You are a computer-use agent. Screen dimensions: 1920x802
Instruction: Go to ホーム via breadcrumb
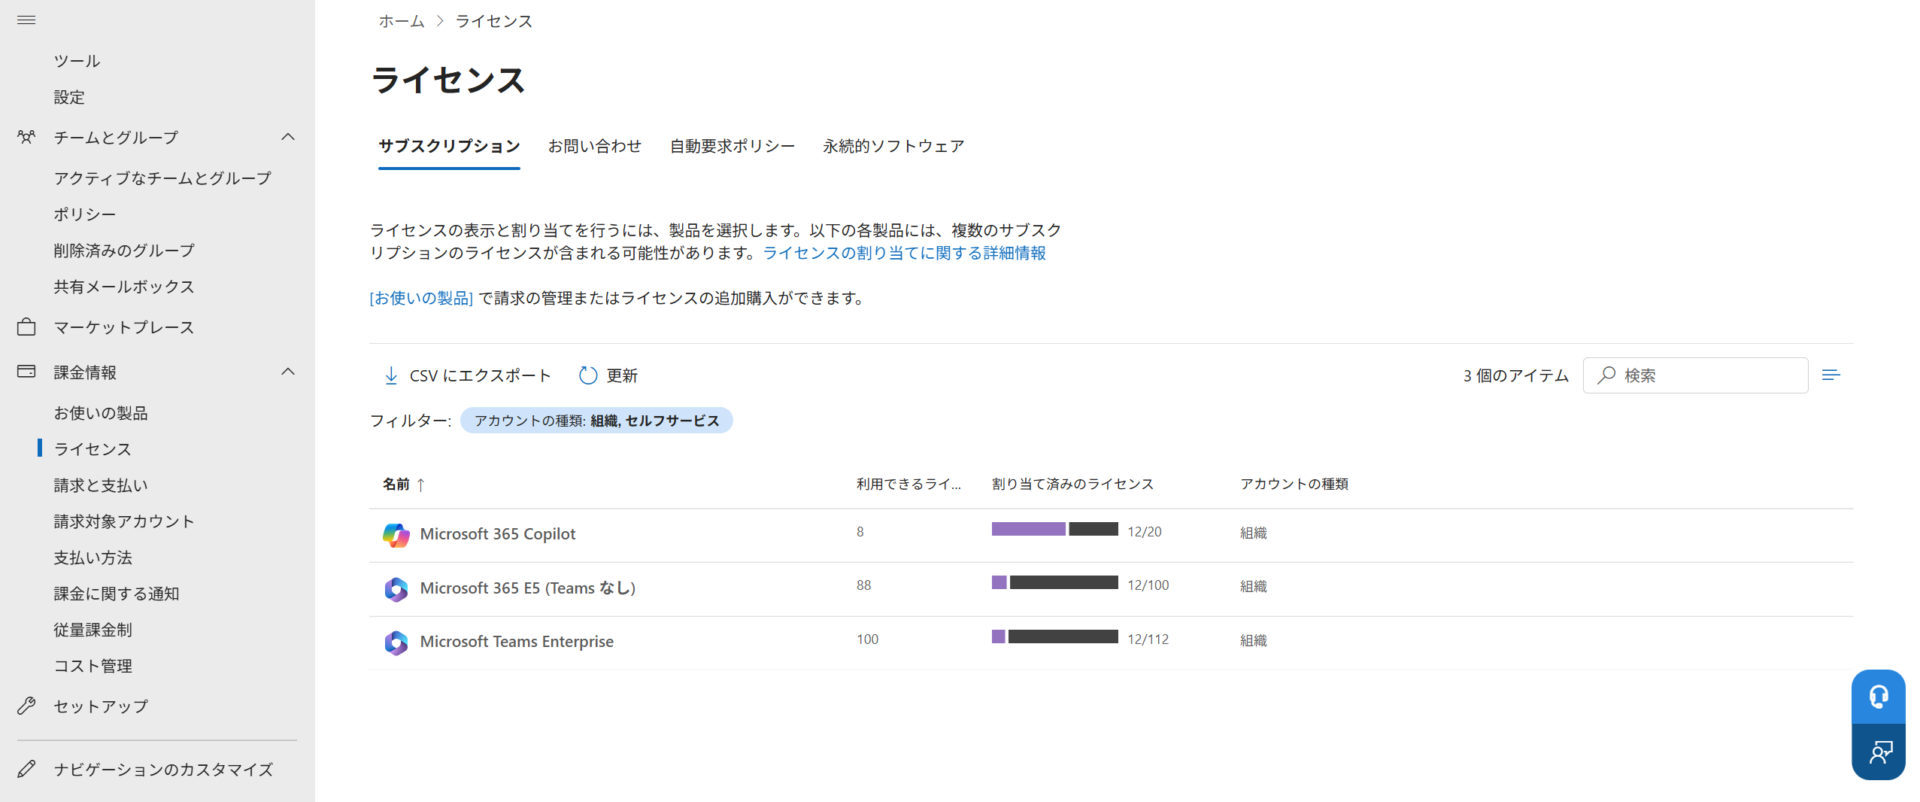(401, 21)
